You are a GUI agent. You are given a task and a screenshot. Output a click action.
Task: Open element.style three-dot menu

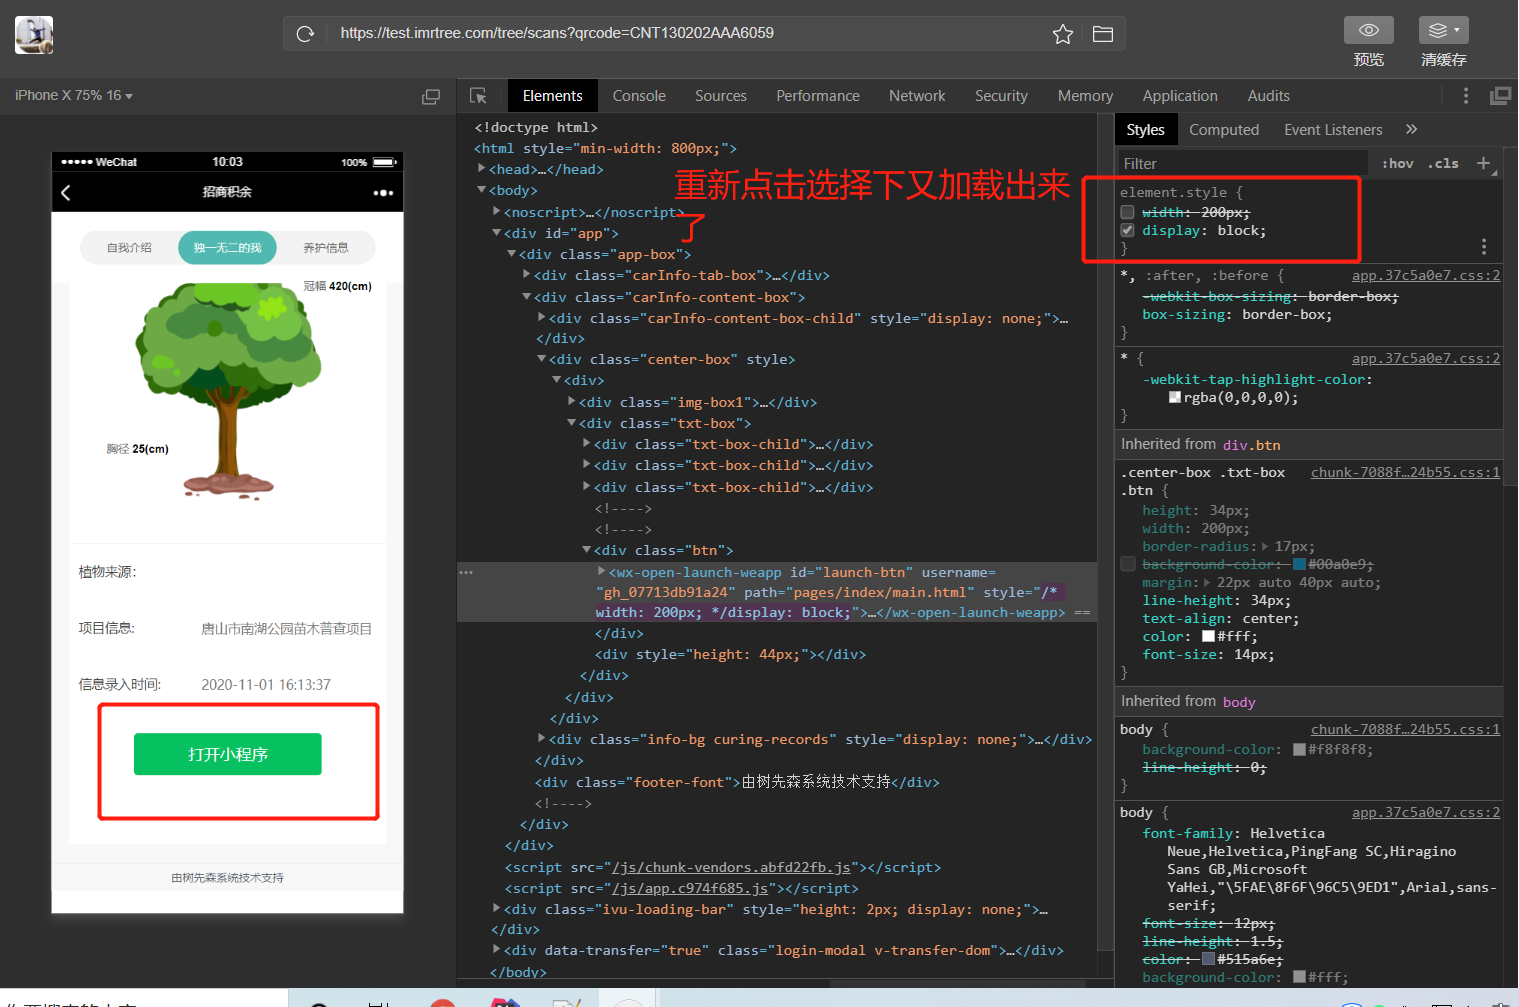(x=1484, y=246)
